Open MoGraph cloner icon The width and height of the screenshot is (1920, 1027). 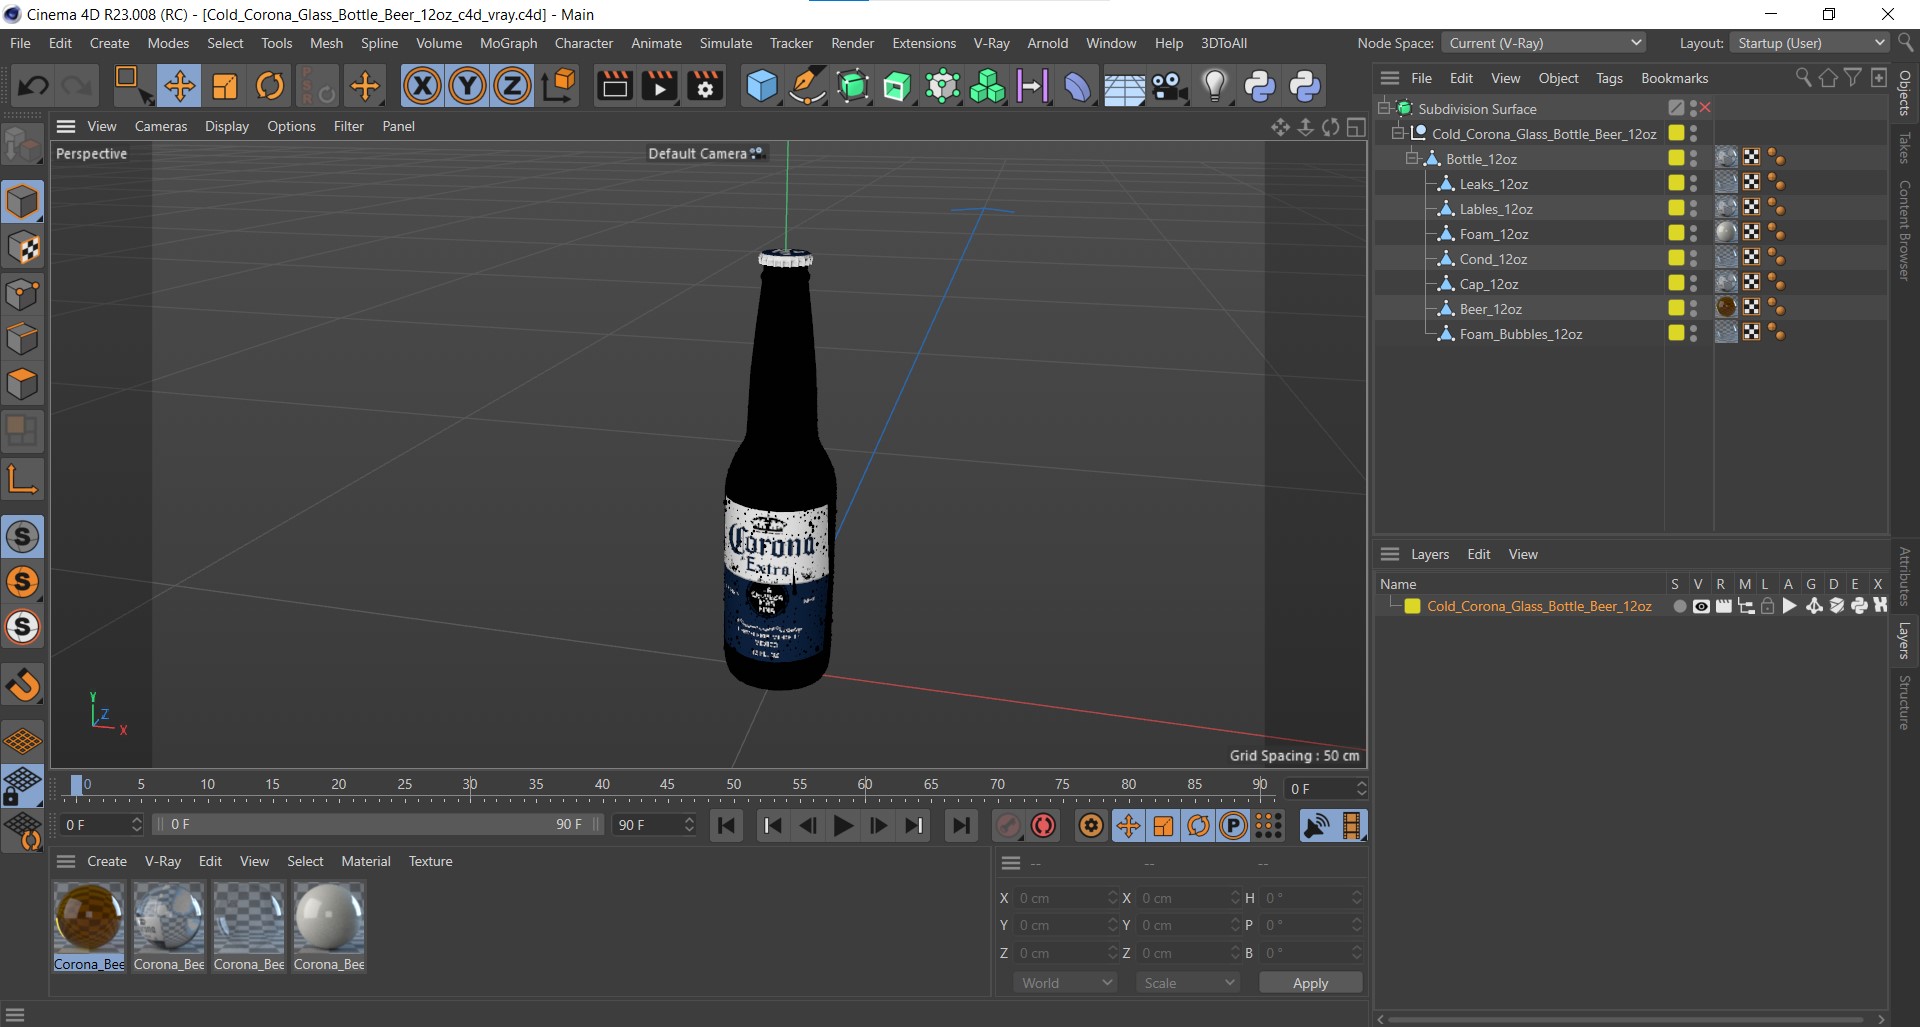click(x=987, y=86)
